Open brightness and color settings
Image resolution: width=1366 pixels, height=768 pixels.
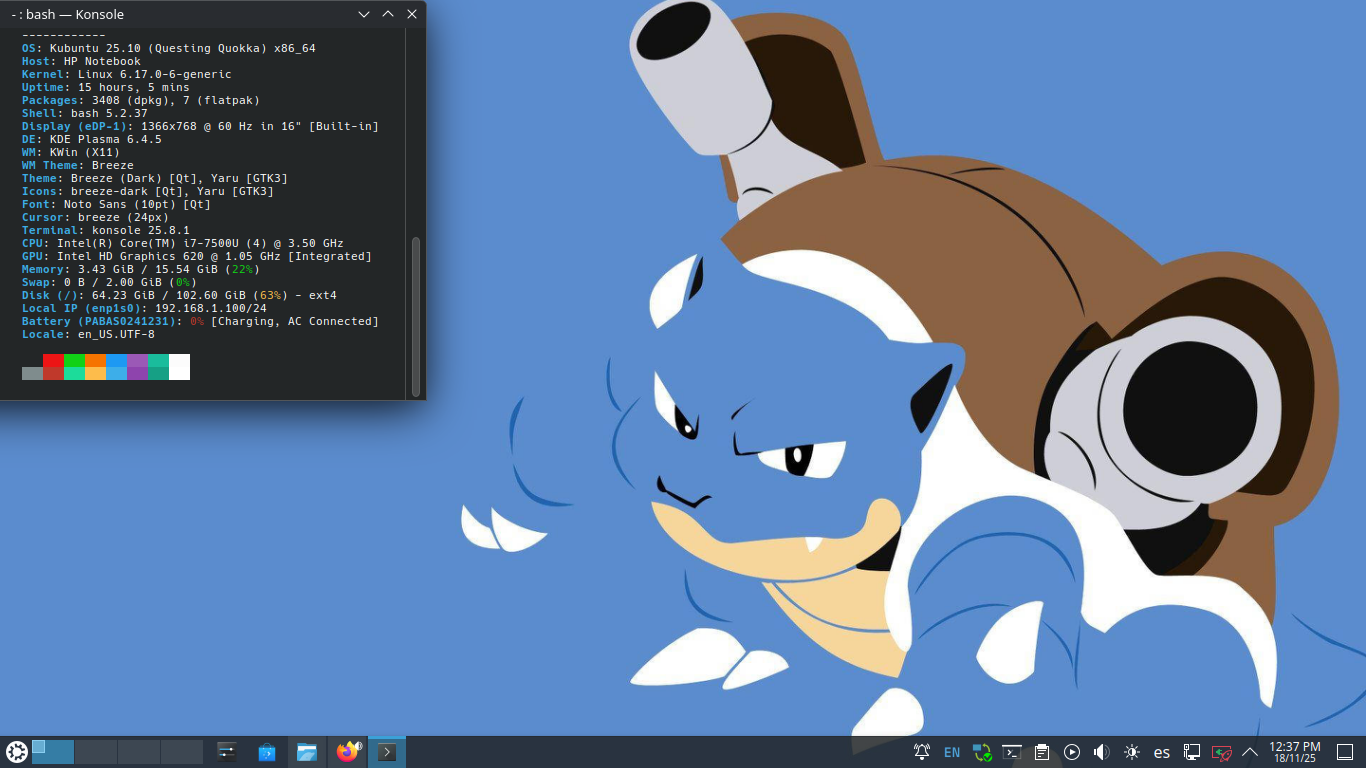1132,752
